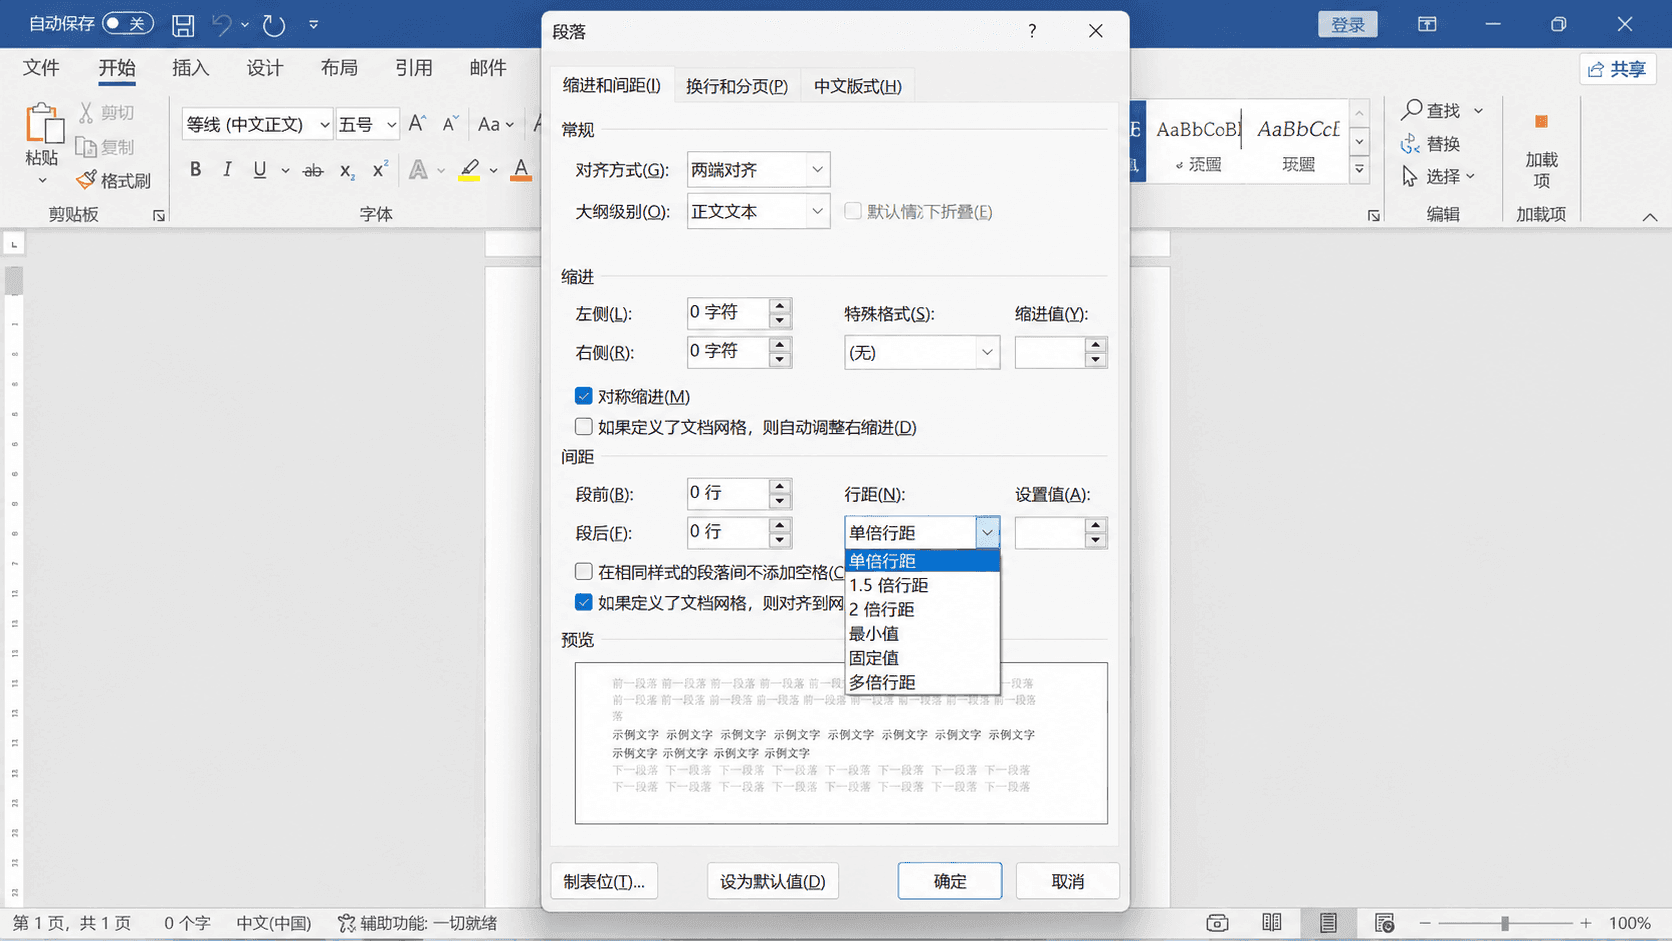
Task: Click the Login (登录) button
Action: 1347,24
